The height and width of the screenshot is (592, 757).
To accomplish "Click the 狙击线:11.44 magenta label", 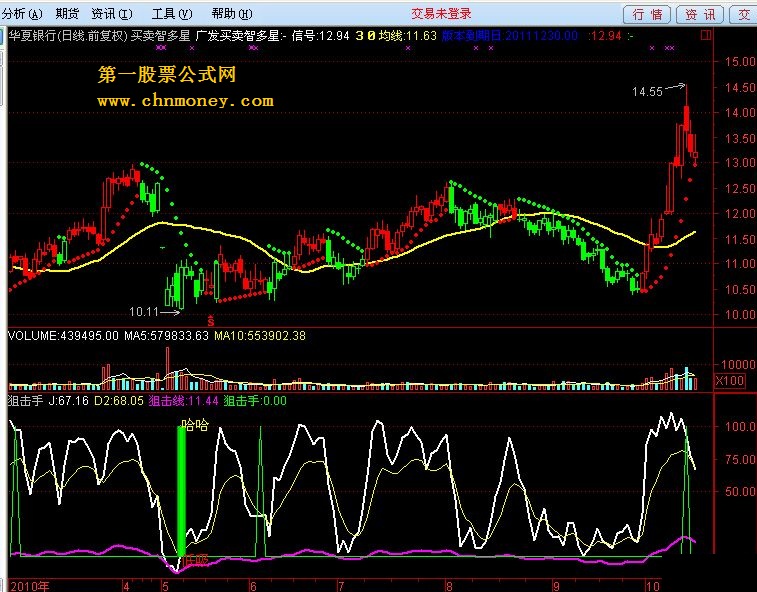I will pyautogui.click(x=183, y=401).
